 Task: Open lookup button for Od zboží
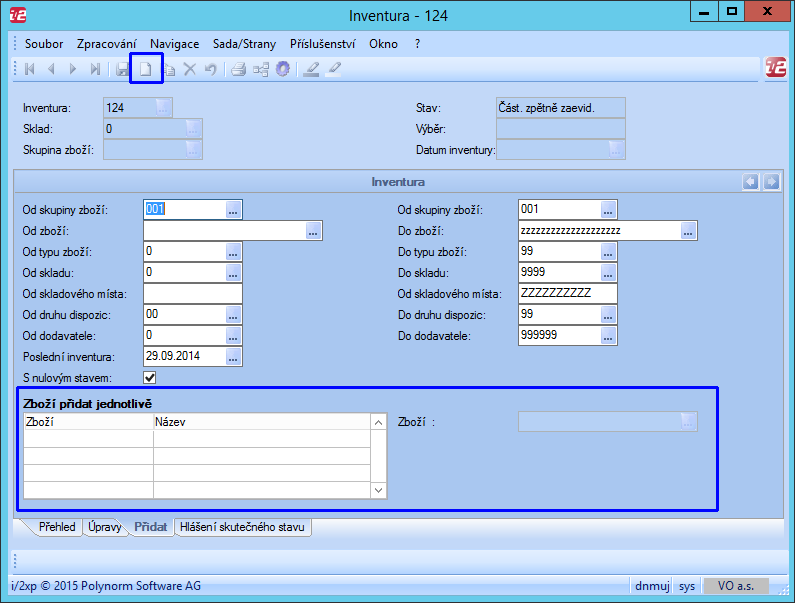coord(313,231)
